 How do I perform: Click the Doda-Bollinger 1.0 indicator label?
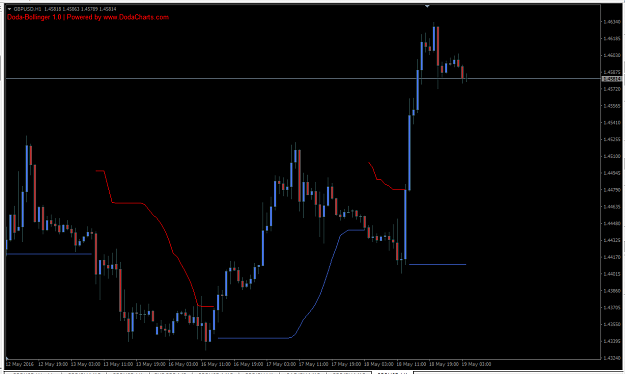click(x=88, y=17)
